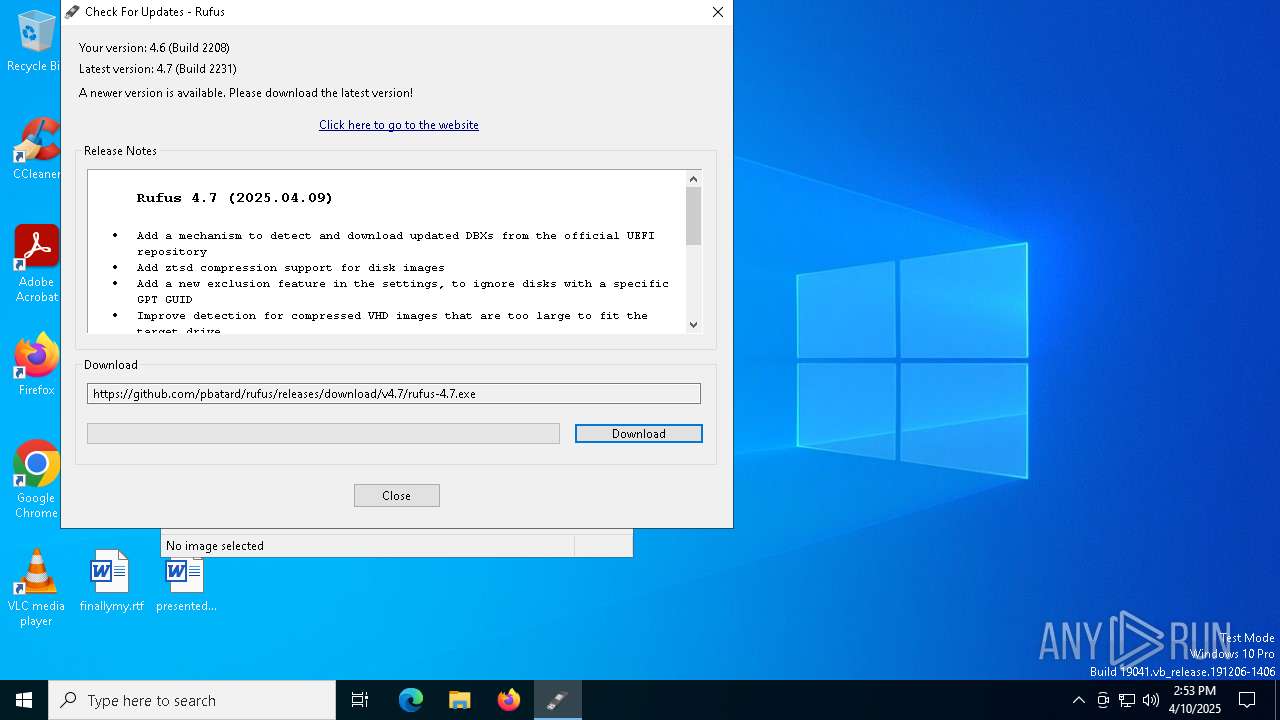Launch Microsoft Edge from the taskbar
The height and width of the screenshot is (720, 1280).
pyautogui.click(x=411, y=700)
